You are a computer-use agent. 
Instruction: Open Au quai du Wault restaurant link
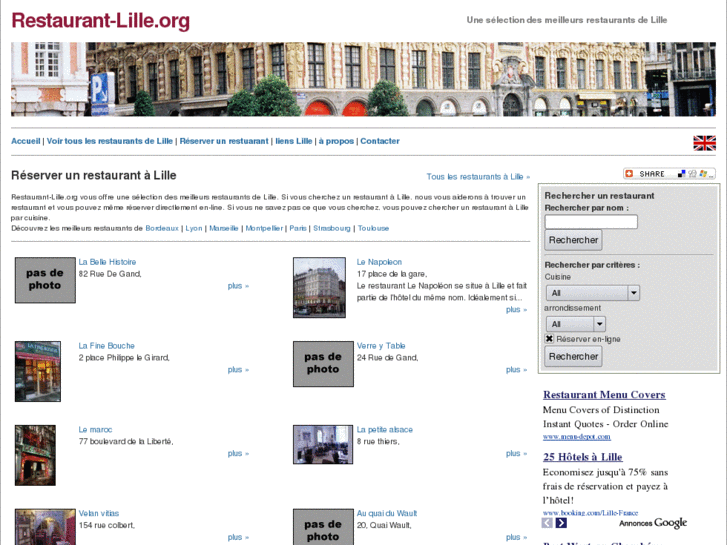[x=387, y=513]
